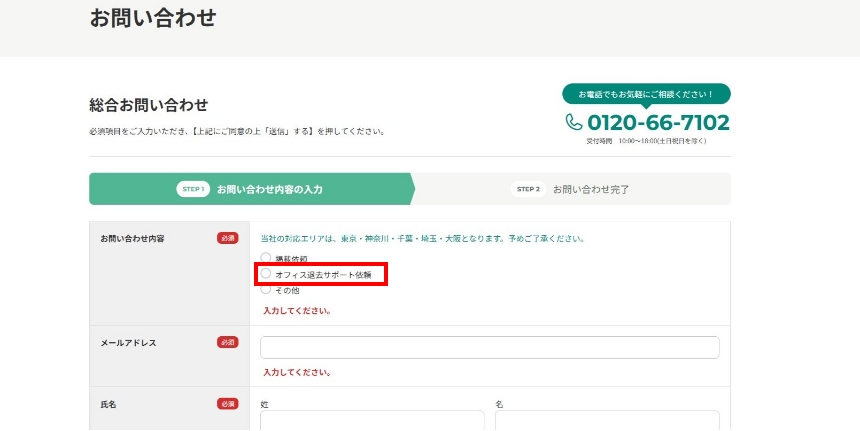Image resolution: width=860 pixels, height=431 pixels.
Task: Click the お問い合わせ page title
Action: coord(152,18)
